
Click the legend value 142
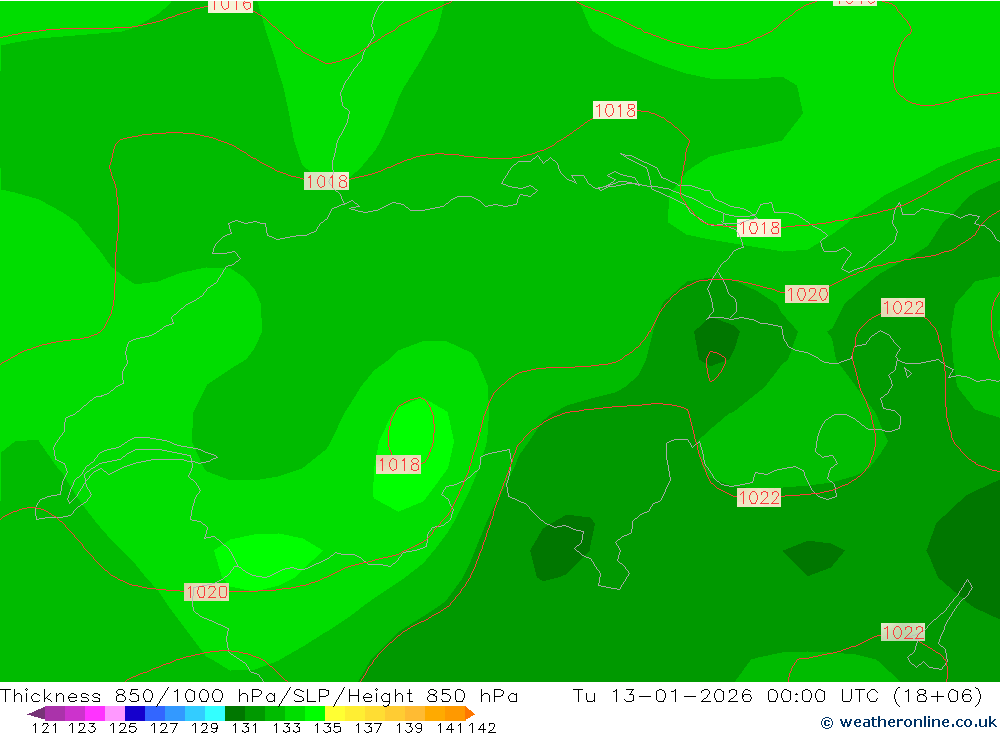pos(482,728)
